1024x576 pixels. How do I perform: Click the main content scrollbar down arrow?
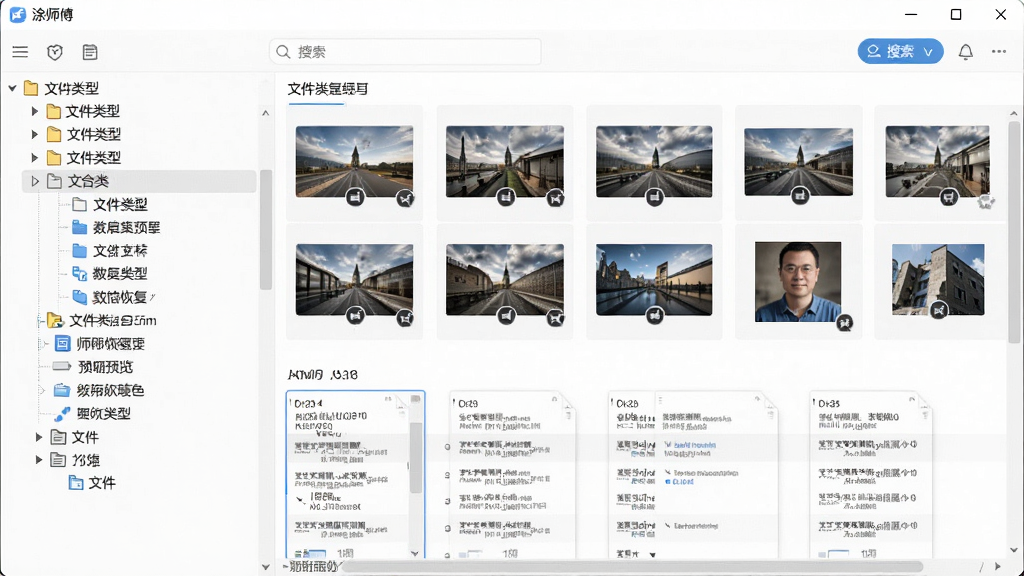tap(1014, 550)
